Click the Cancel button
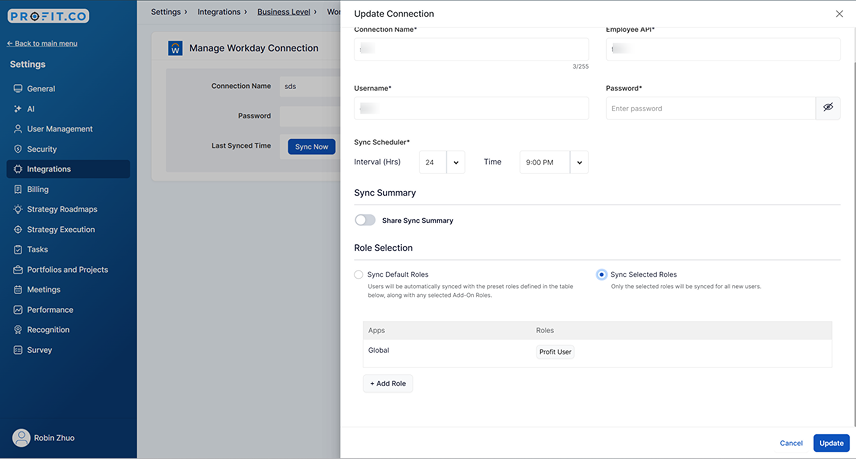The image size is (856, 459). coord(791,443)
